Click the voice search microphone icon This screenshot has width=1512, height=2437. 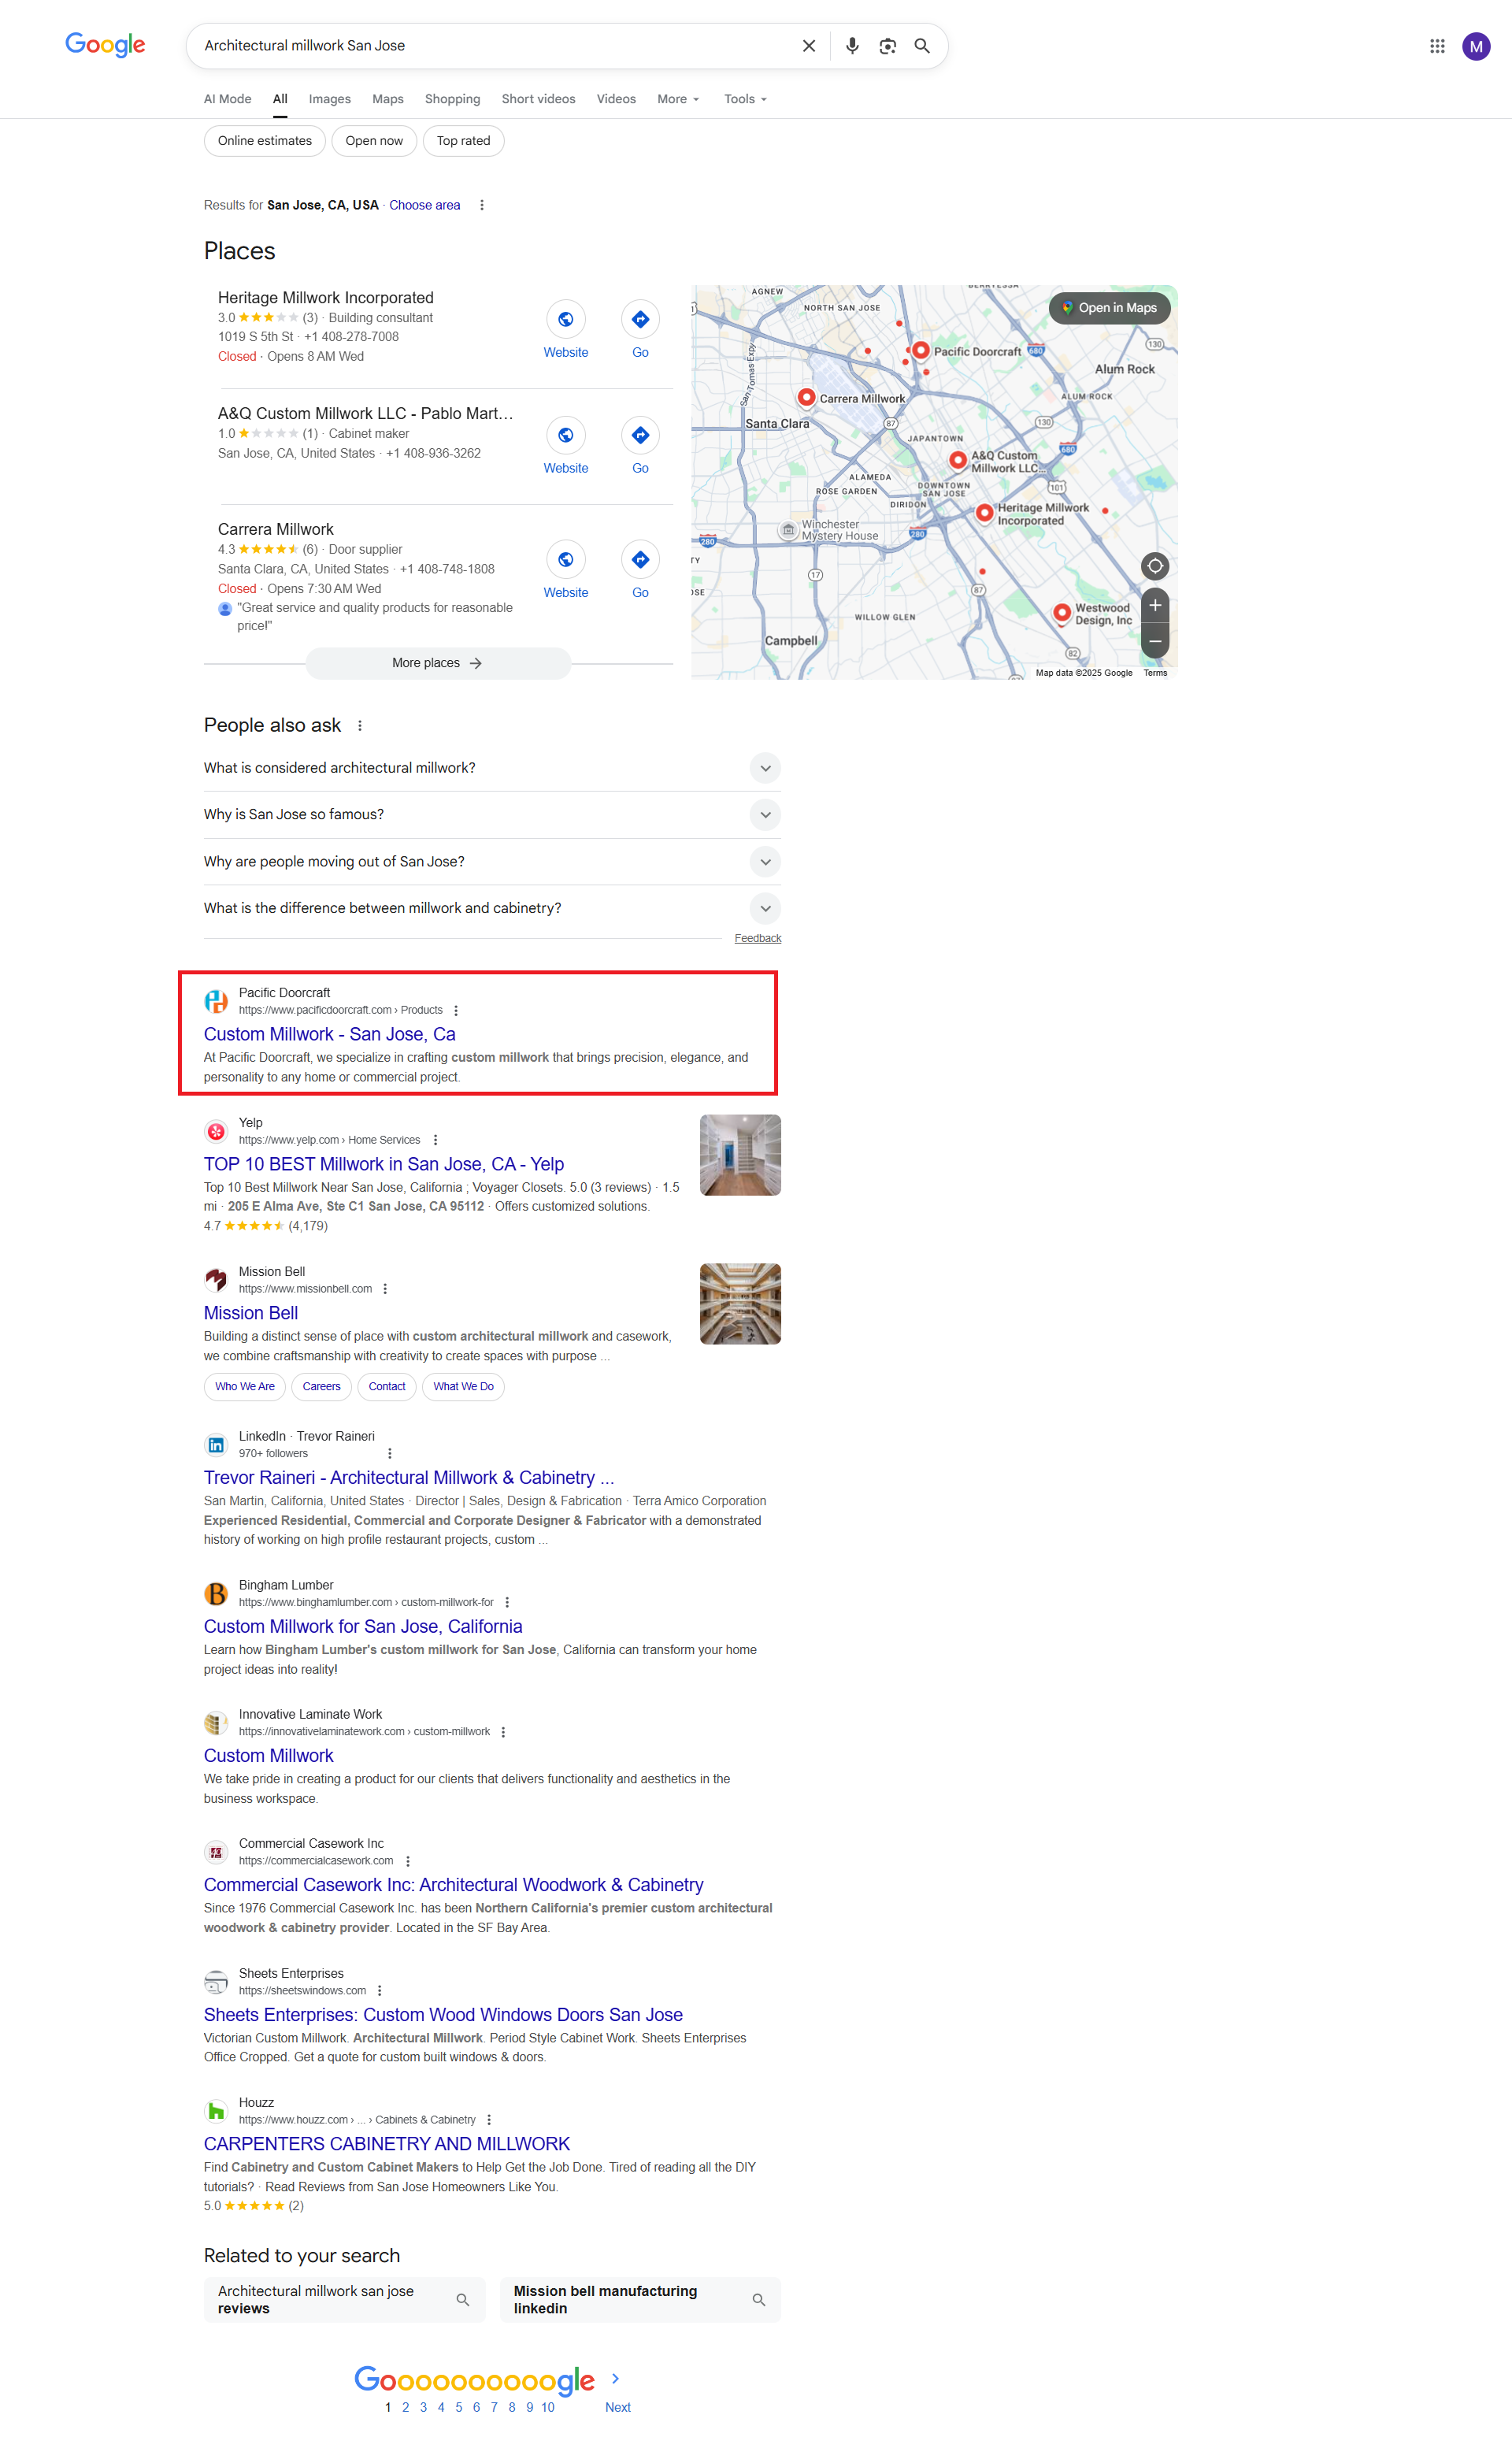tap(852, 46)
